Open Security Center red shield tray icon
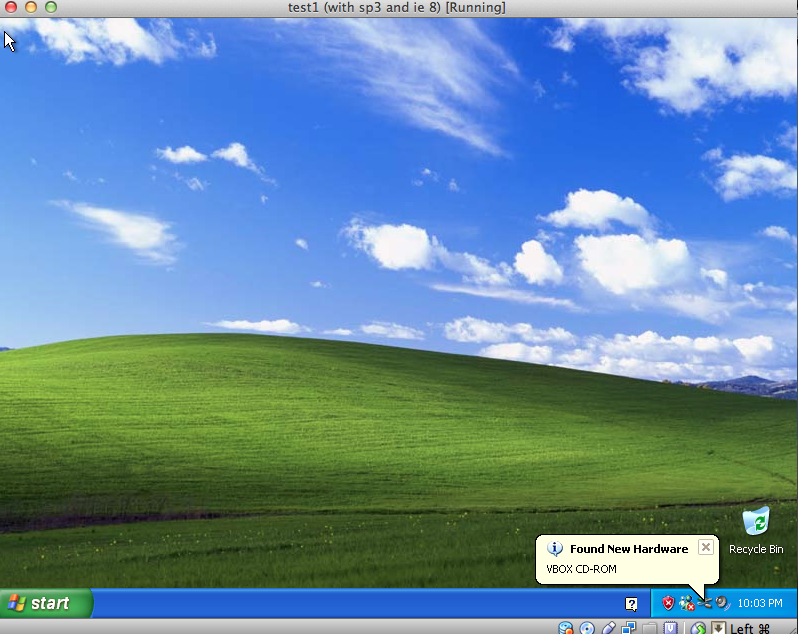This screenshot has height=634, width=798. click(668, 603)
